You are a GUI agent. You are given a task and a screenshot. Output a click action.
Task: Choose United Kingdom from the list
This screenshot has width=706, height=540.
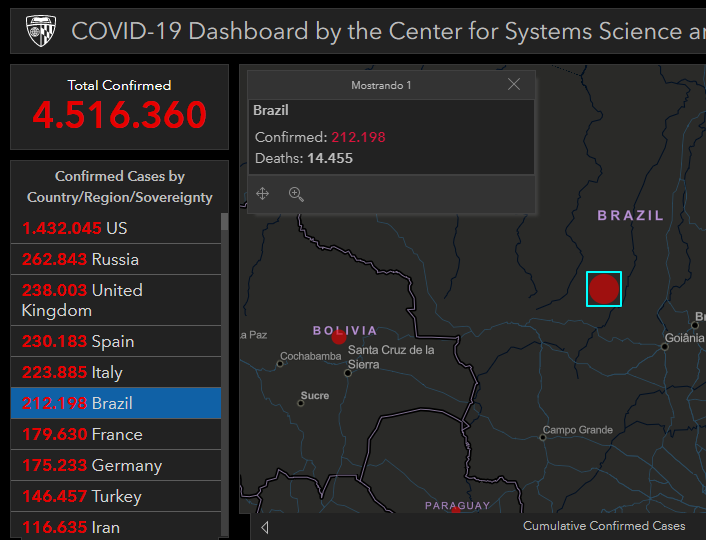click(x=115, y=300)
